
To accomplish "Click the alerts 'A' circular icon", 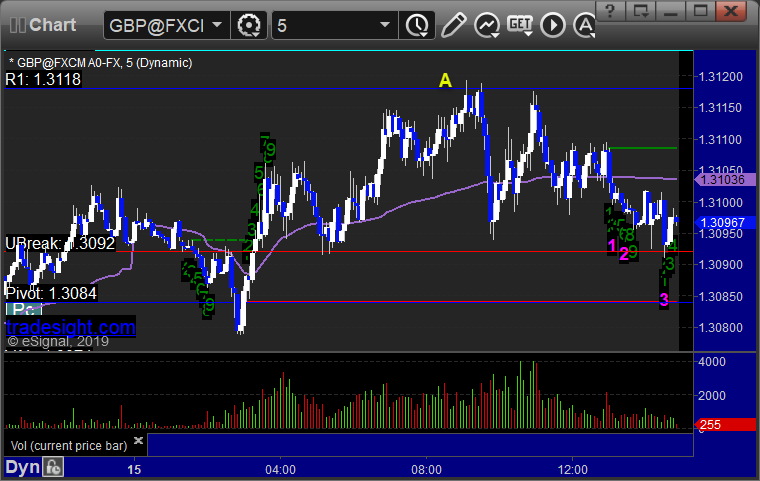I will (584, 25).
